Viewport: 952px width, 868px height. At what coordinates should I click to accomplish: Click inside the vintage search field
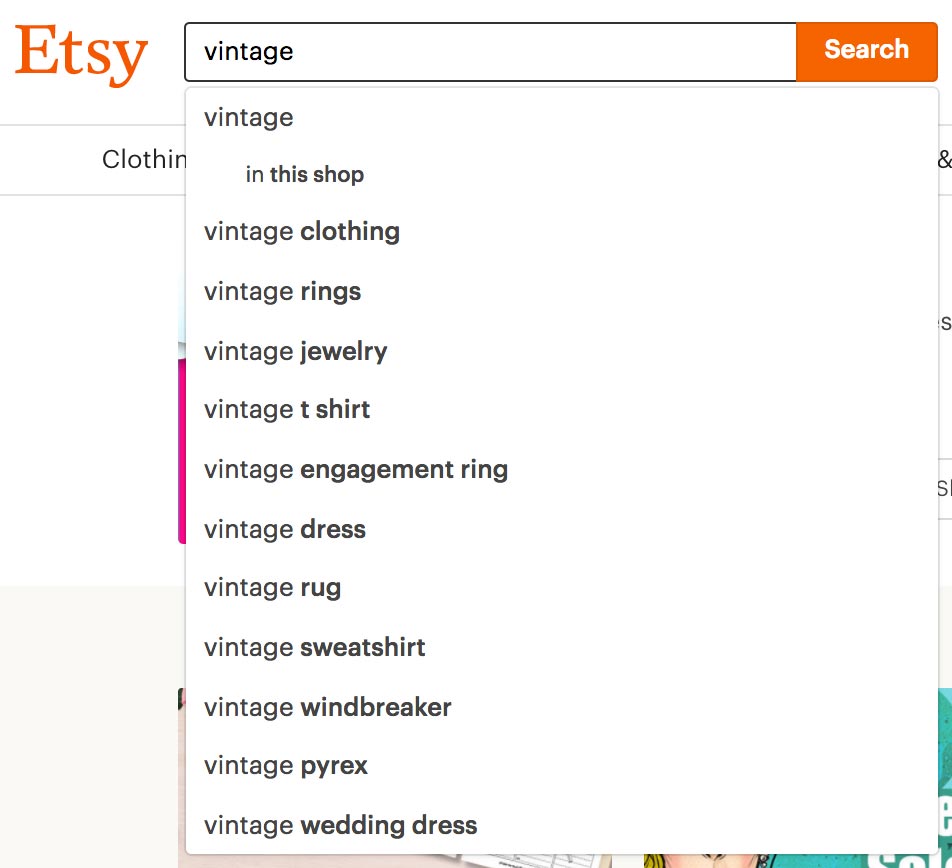point(491,52)
